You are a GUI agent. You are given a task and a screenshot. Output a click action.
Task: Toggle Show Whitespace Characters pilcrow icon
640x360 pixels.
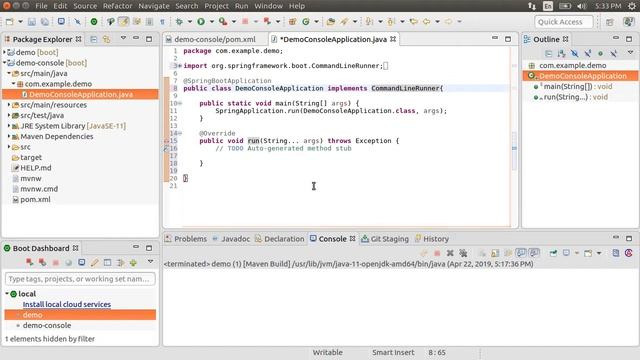tap(162, 22)
